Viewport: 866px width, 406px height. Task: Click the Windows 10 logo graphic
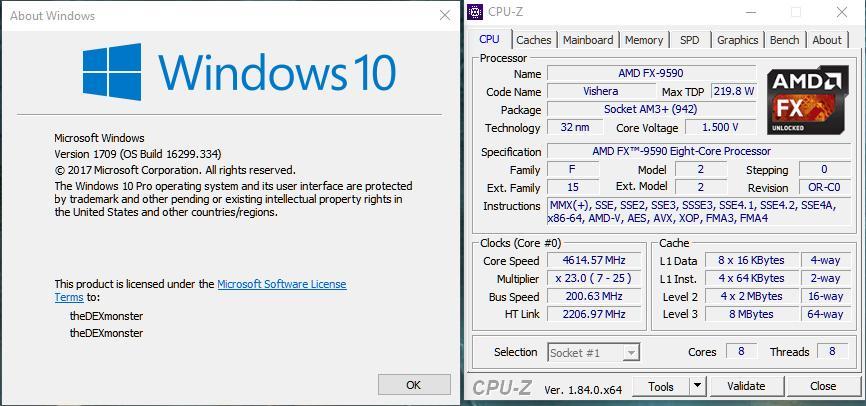coord(239,72)
